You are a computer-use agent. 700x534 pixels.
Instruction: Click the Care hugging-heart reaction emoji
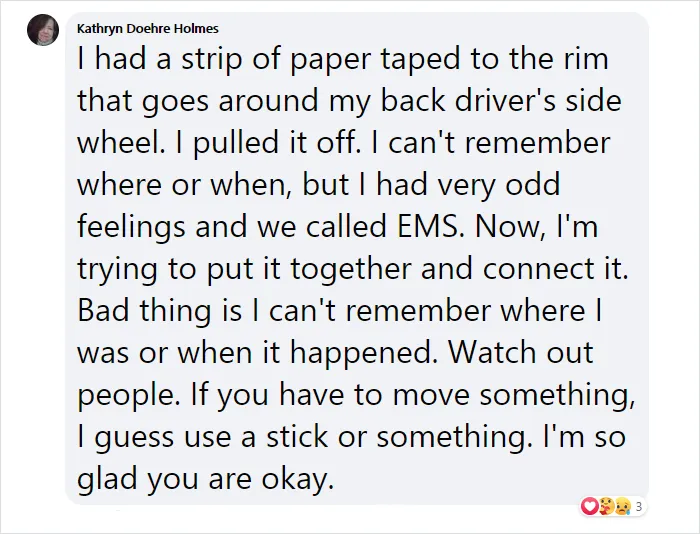point(606,506)
